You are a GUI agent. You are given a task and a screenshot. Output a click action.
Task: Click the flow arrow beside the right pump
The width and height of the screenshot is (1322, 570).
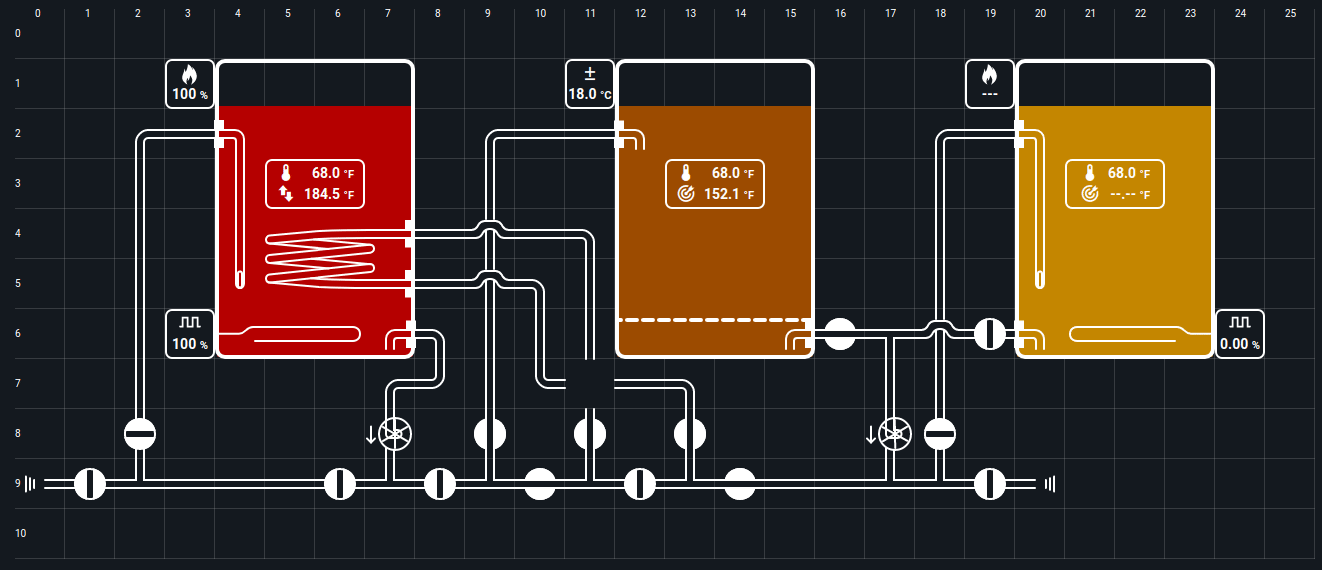coord(871,434)
